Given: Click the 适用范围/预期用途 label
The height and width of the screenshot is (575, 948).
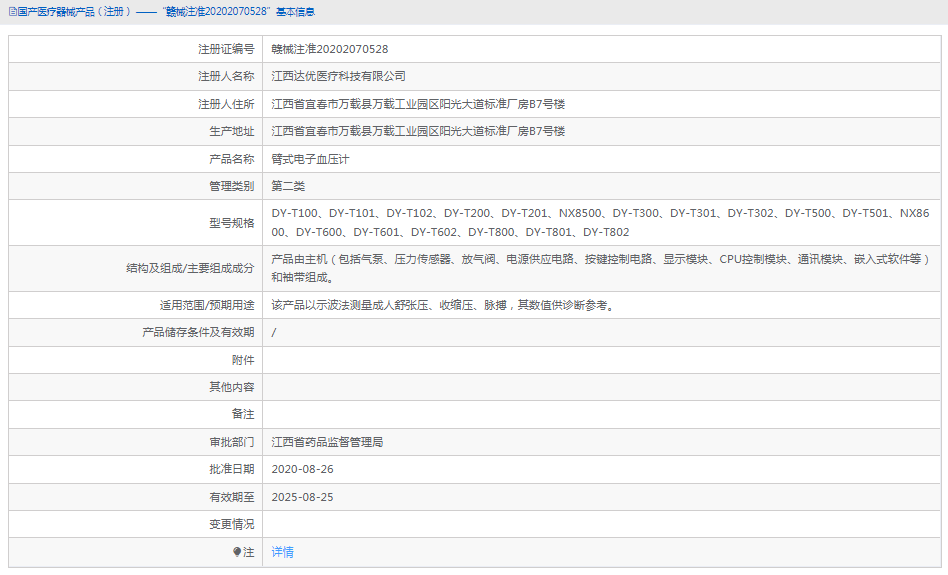Looking at the screenshot, I should click(207, 305).
